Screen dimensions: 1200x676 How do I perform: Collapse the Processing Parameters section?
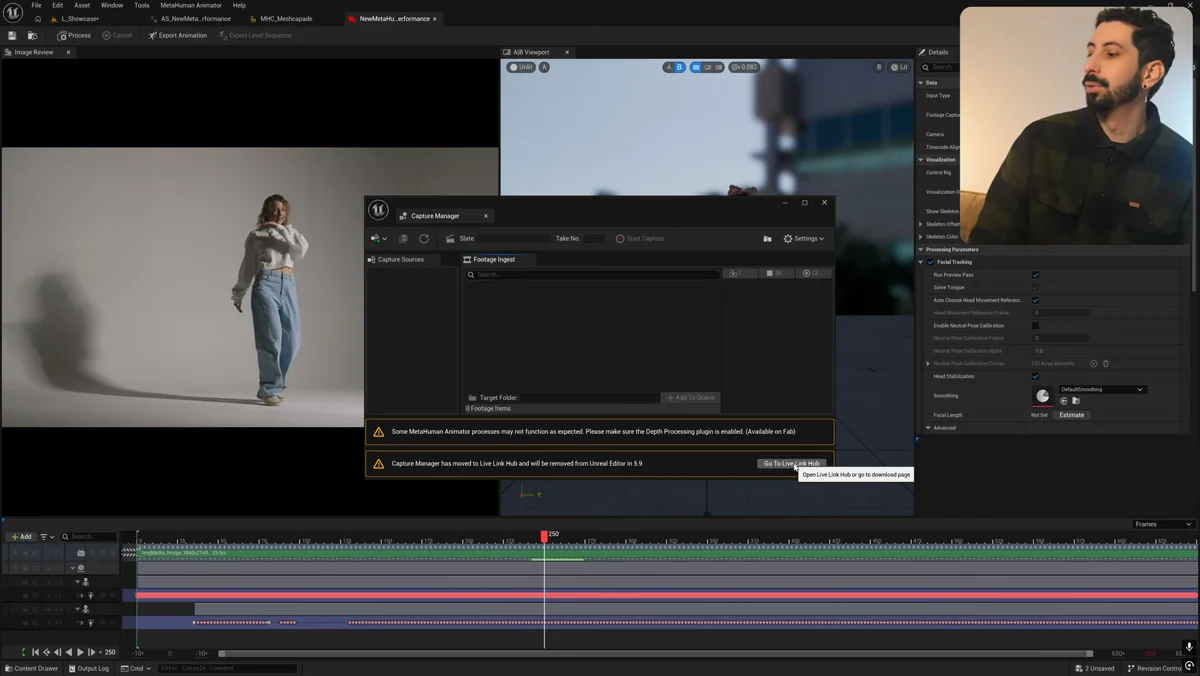tap(921, 250)
